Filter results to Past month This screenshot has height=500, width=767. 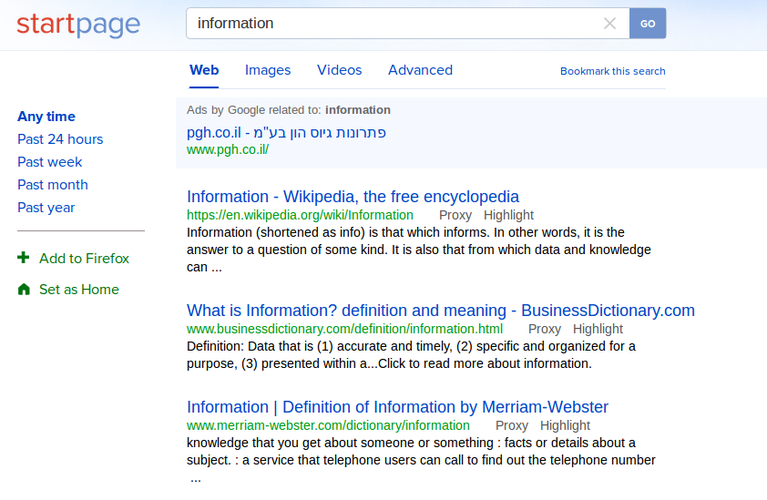click(x=53, y=185)
